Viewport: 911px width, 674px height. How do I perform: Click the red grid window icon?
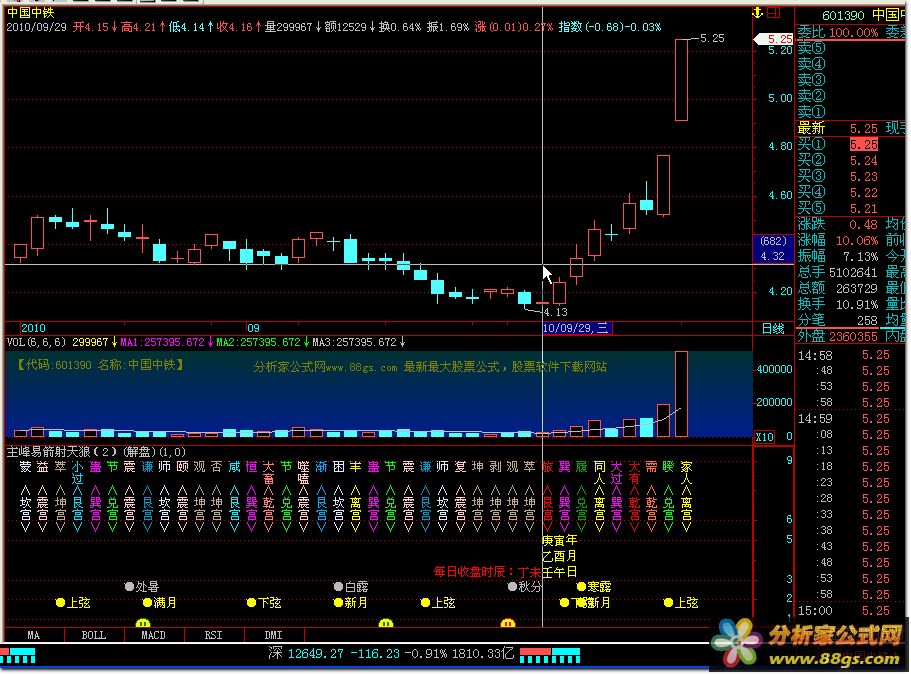point(773,12)
